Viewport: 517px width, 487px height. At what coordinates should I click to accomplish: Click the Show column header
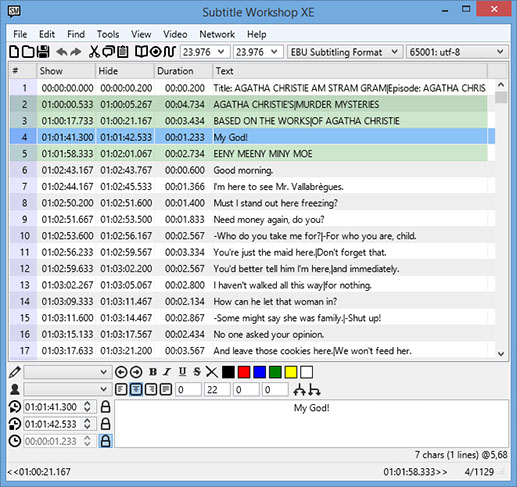pos(66,71)
